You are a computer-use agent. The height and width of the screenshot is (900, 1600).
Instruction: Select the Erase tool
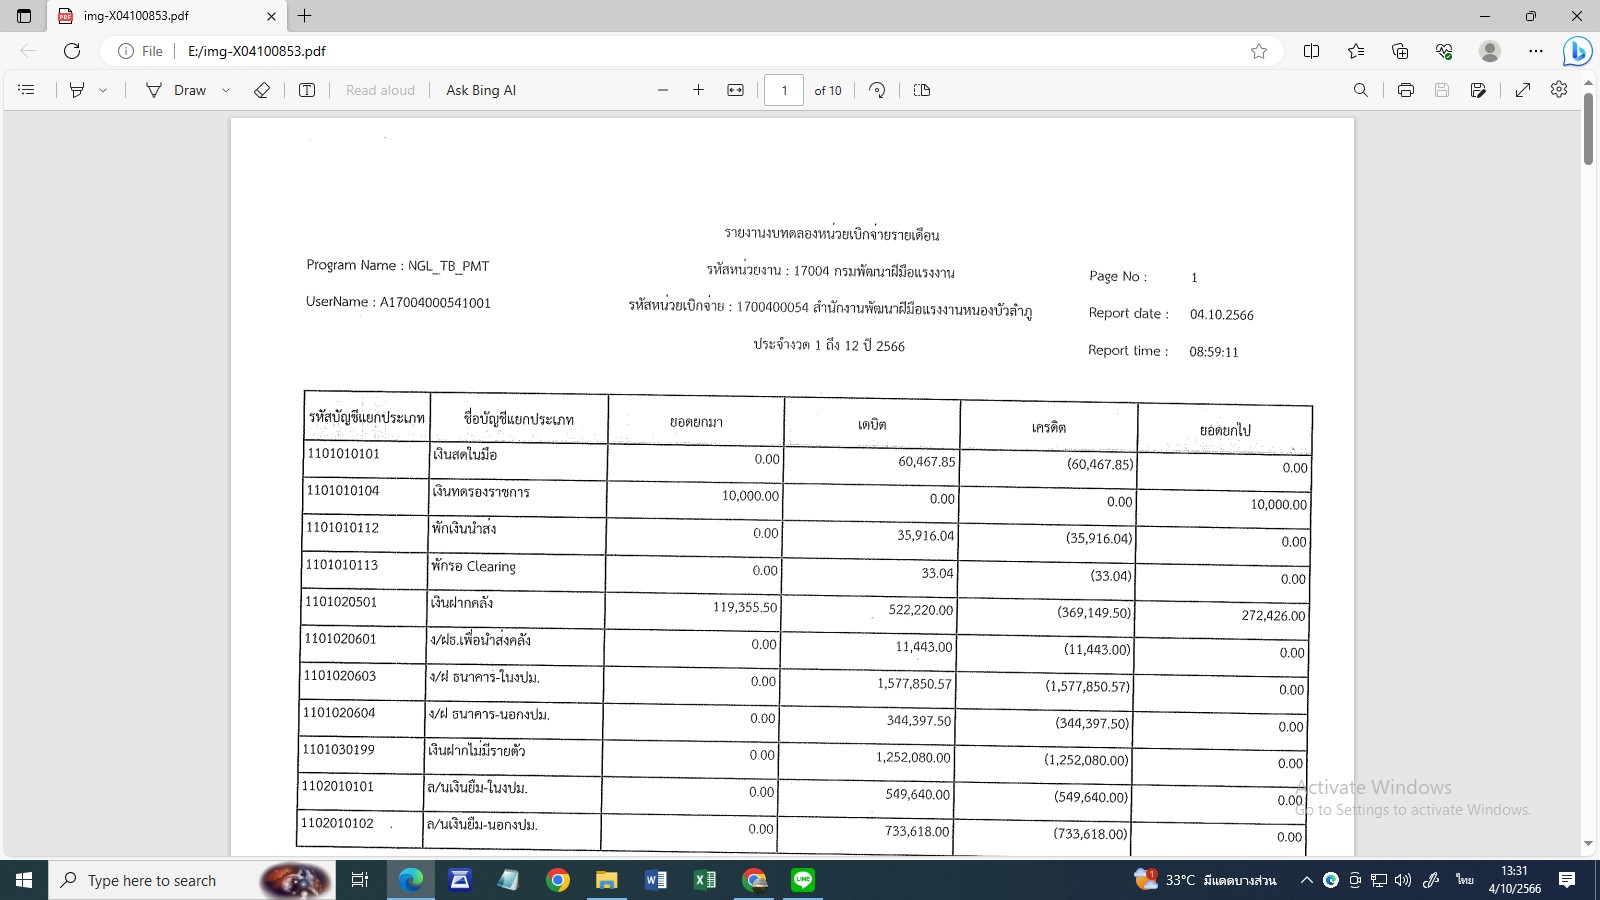click(262, 90)
